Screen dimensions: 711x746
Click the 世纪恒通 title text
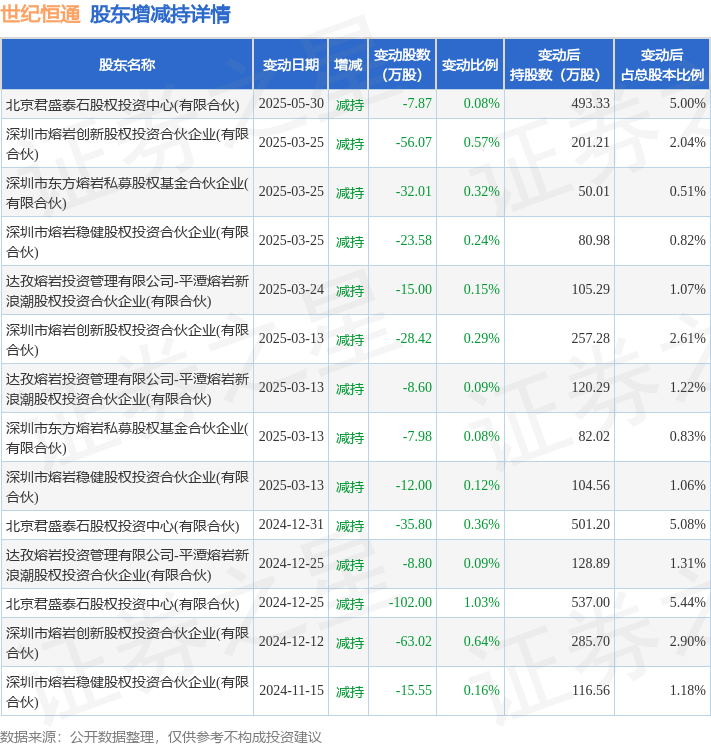pos(40,14)
